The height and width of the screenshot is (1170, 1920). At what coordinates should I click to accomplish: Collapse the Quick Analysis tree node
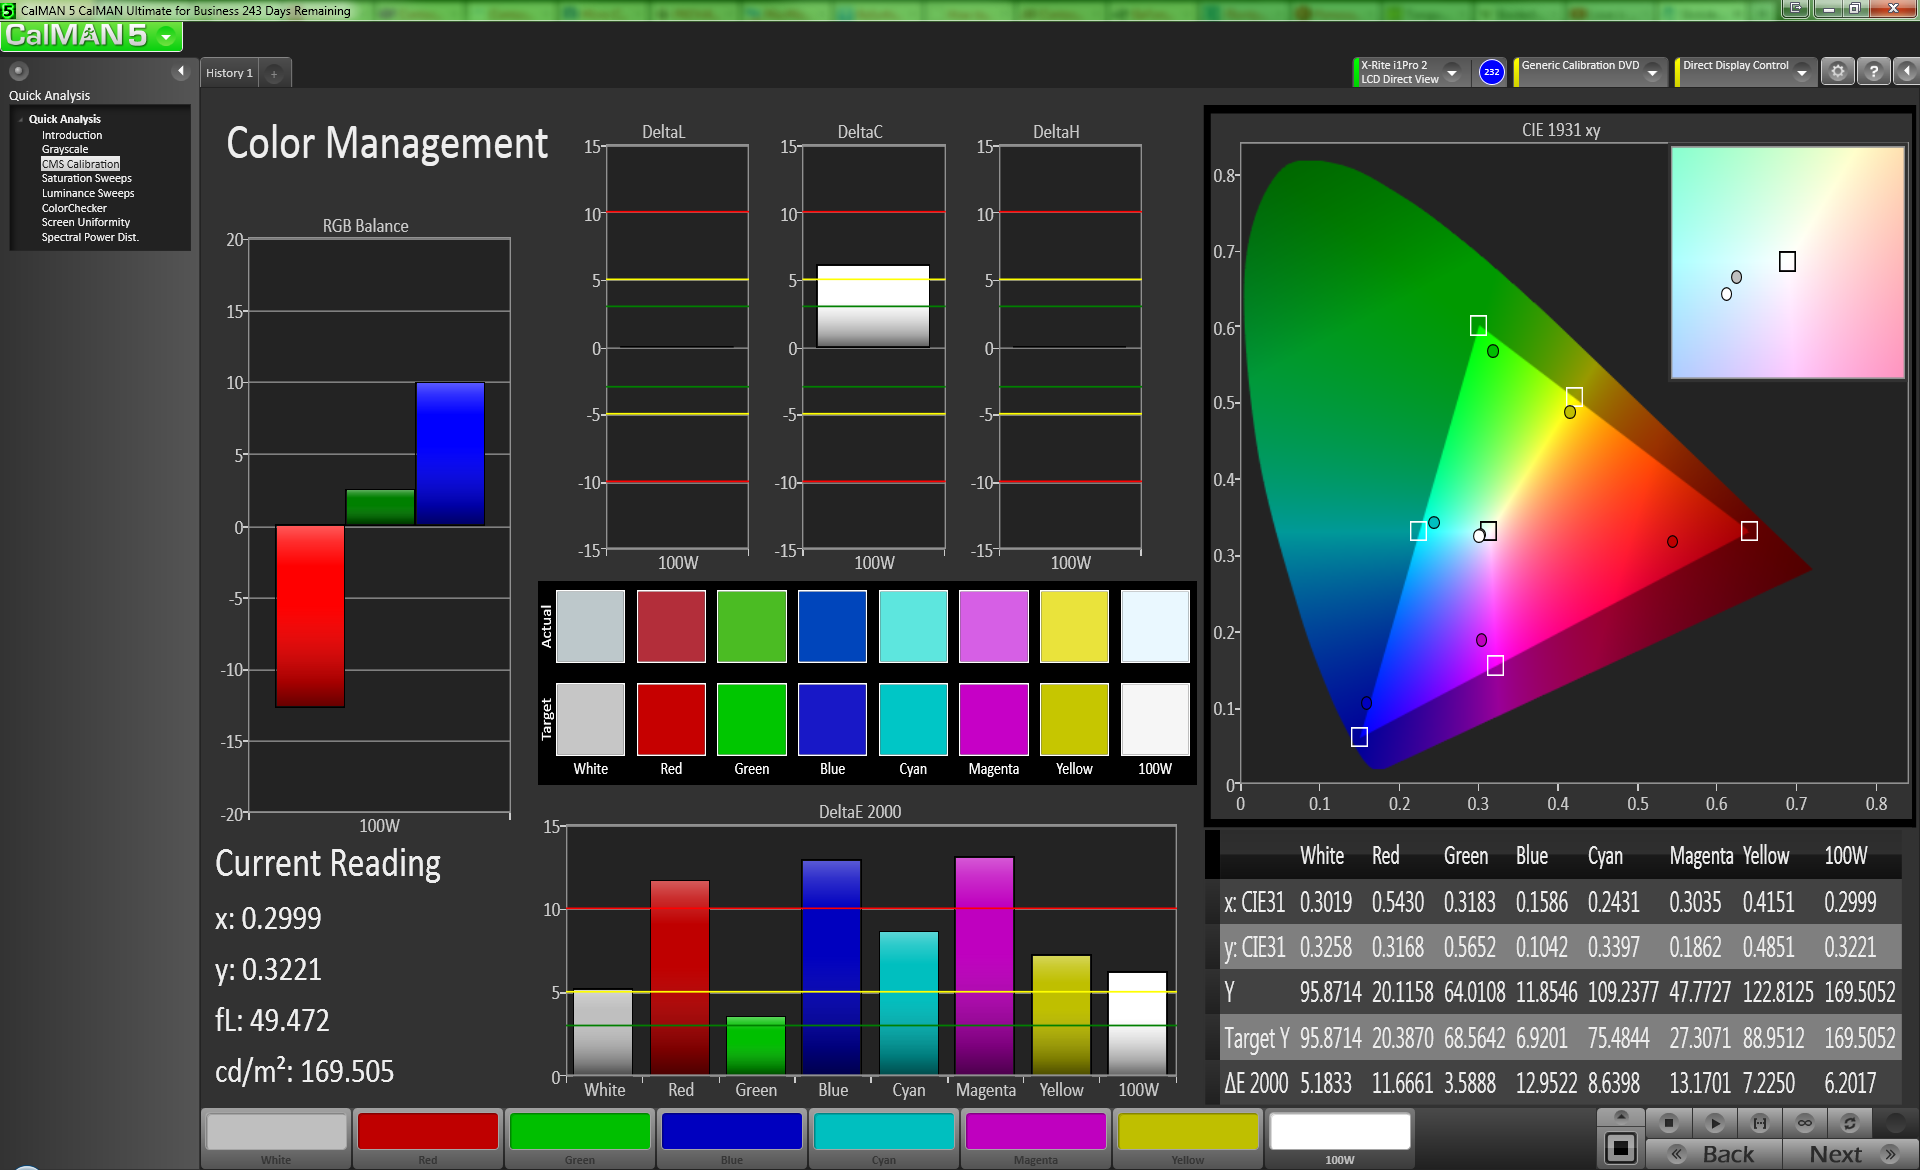[21, 119]
